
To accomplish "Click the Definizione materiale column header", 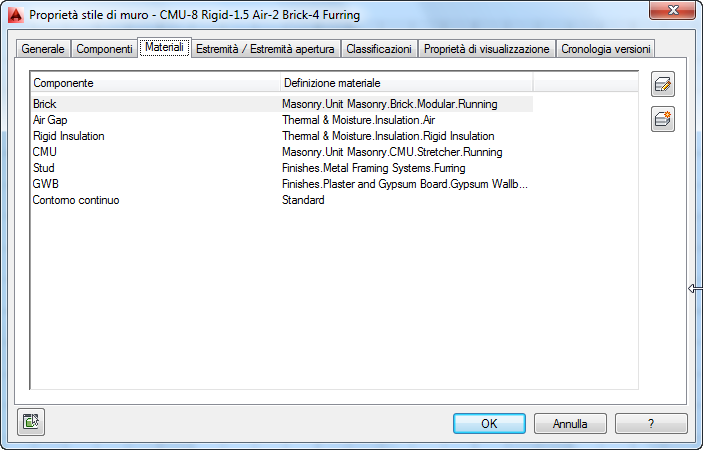I will [405, 82].
